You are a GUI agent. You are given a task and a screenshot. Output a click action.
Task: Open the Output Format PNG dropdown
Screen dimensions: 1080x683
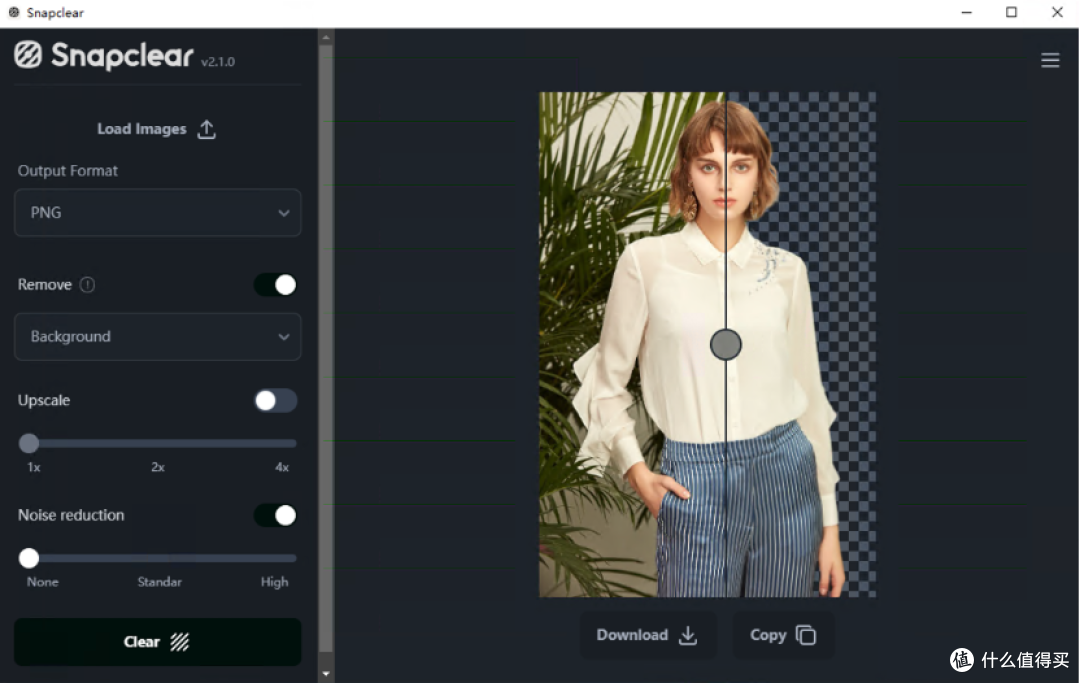pos(158,213)
